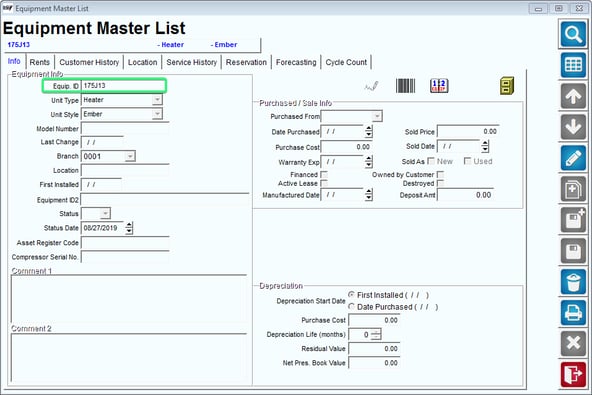Click the red exit door icon

click(x=573, y=374)
